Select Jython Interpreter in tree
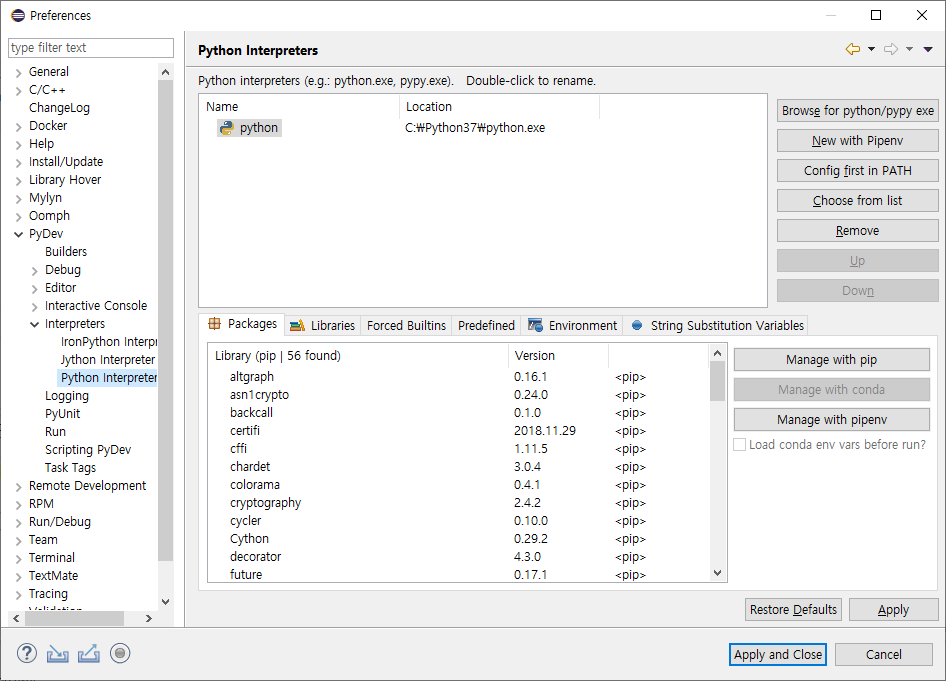The height and width of the screenshot is (681, 946). 108,360
